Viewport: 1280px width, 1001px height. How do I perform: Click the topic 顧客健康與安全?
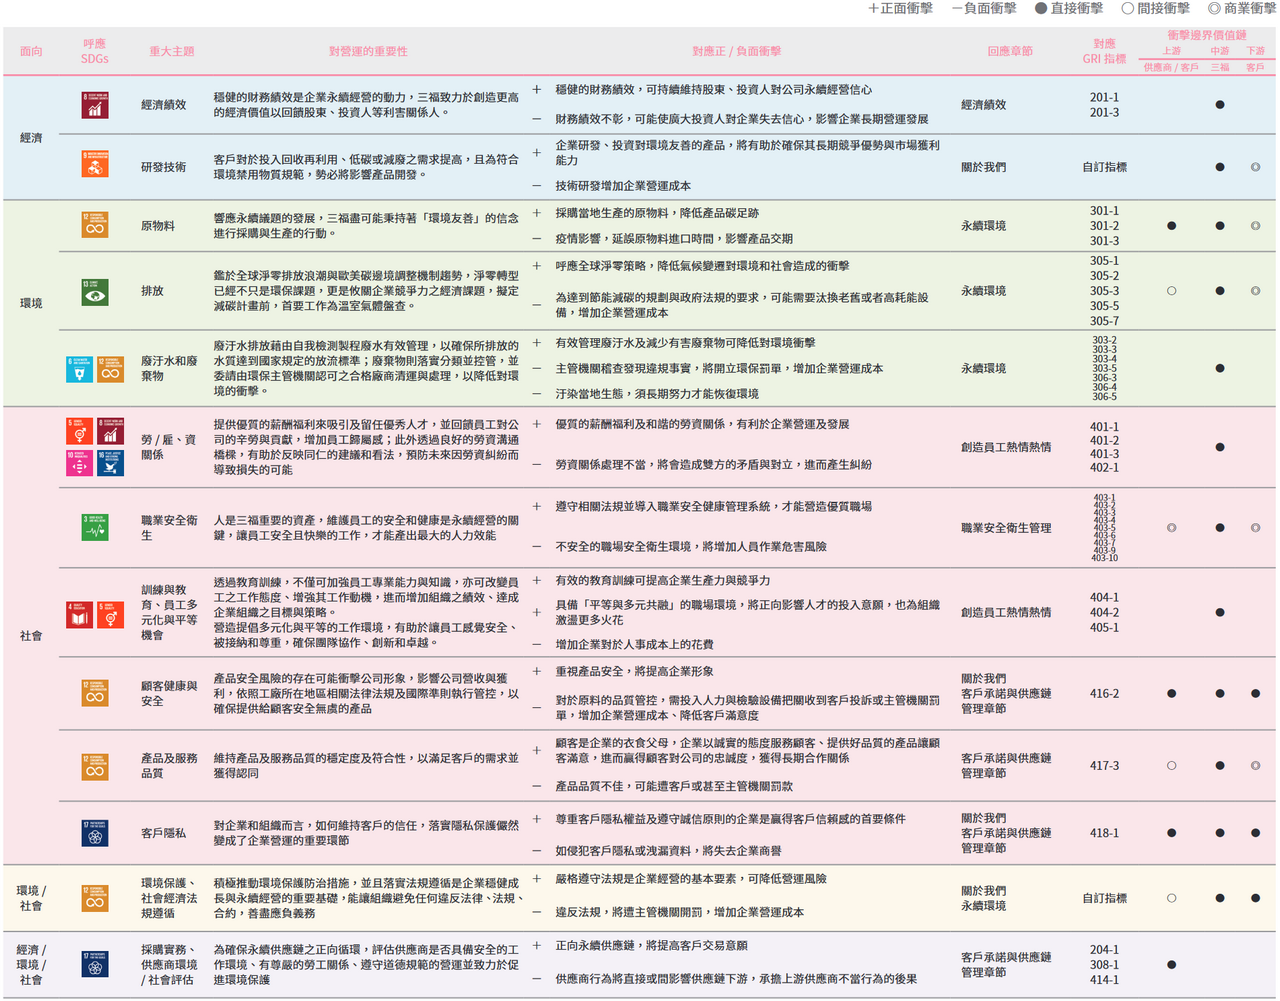pos(169,693)
